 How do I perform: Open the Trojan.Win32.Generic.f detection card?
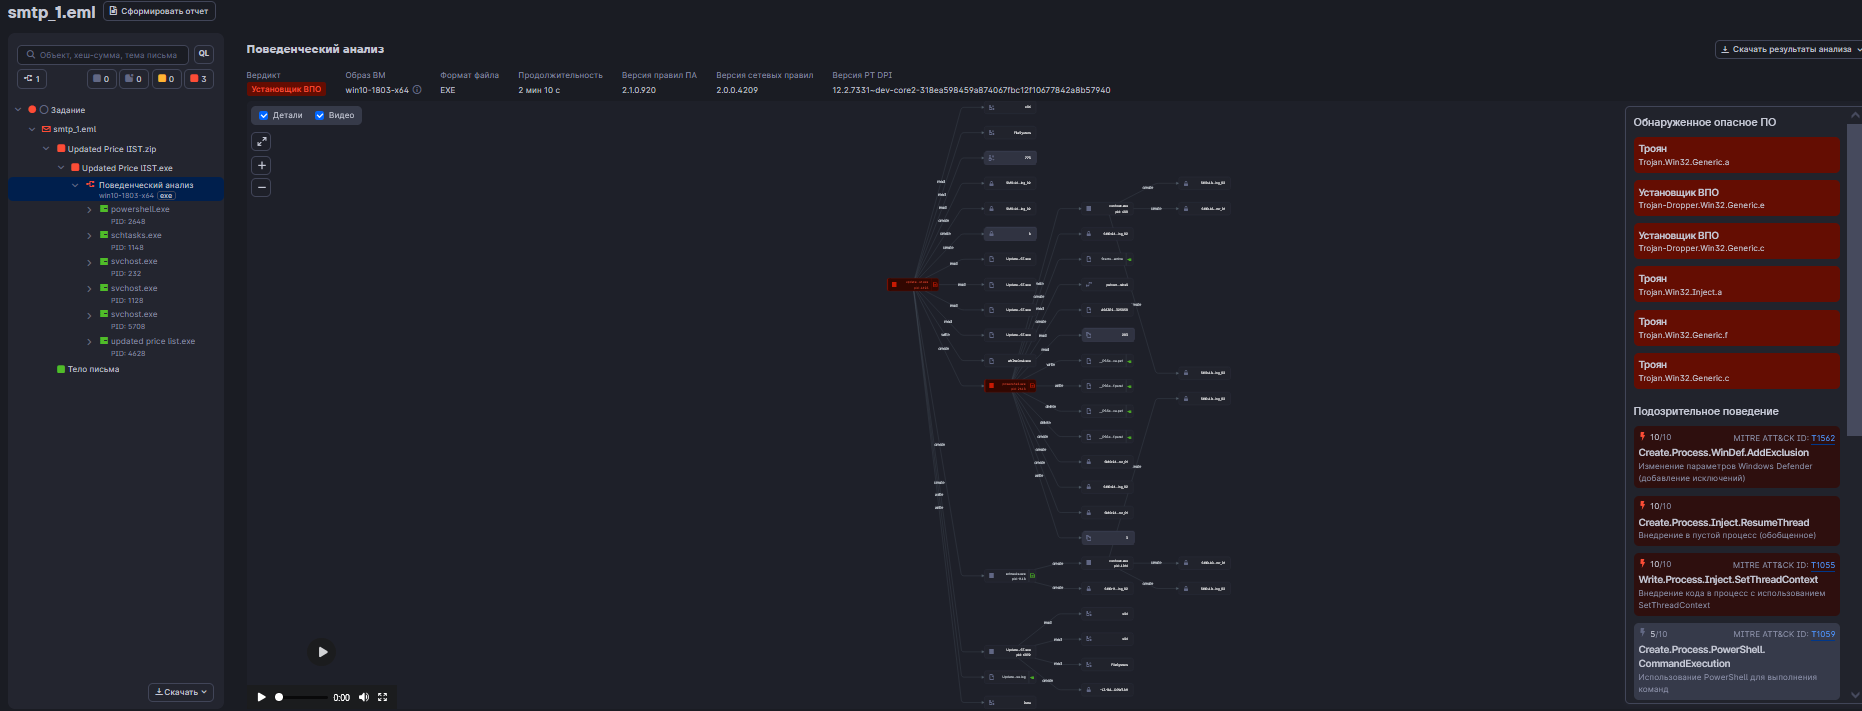[1736, 328]
